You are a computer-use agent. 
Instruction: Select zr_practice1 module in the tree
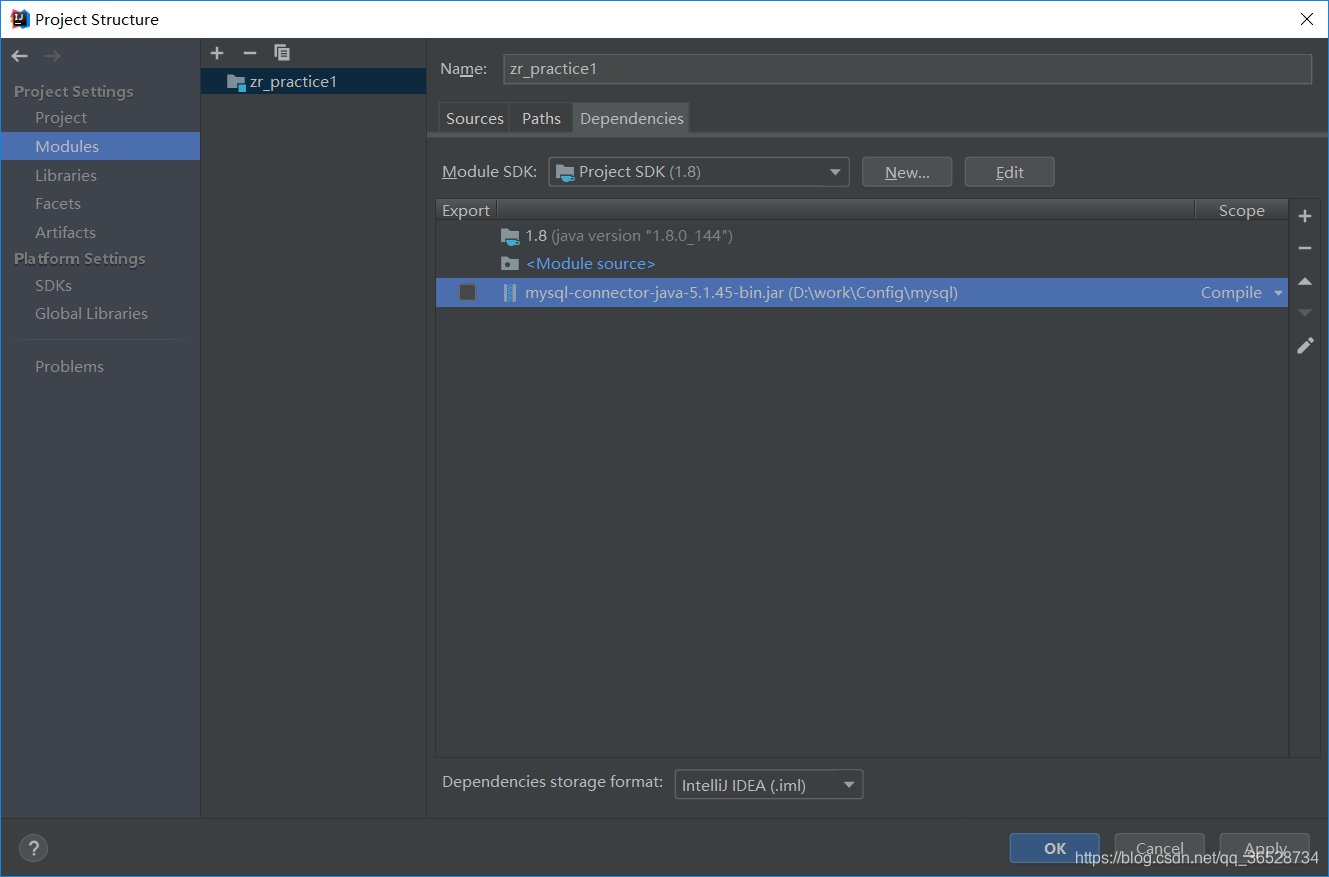coord(313,82)
